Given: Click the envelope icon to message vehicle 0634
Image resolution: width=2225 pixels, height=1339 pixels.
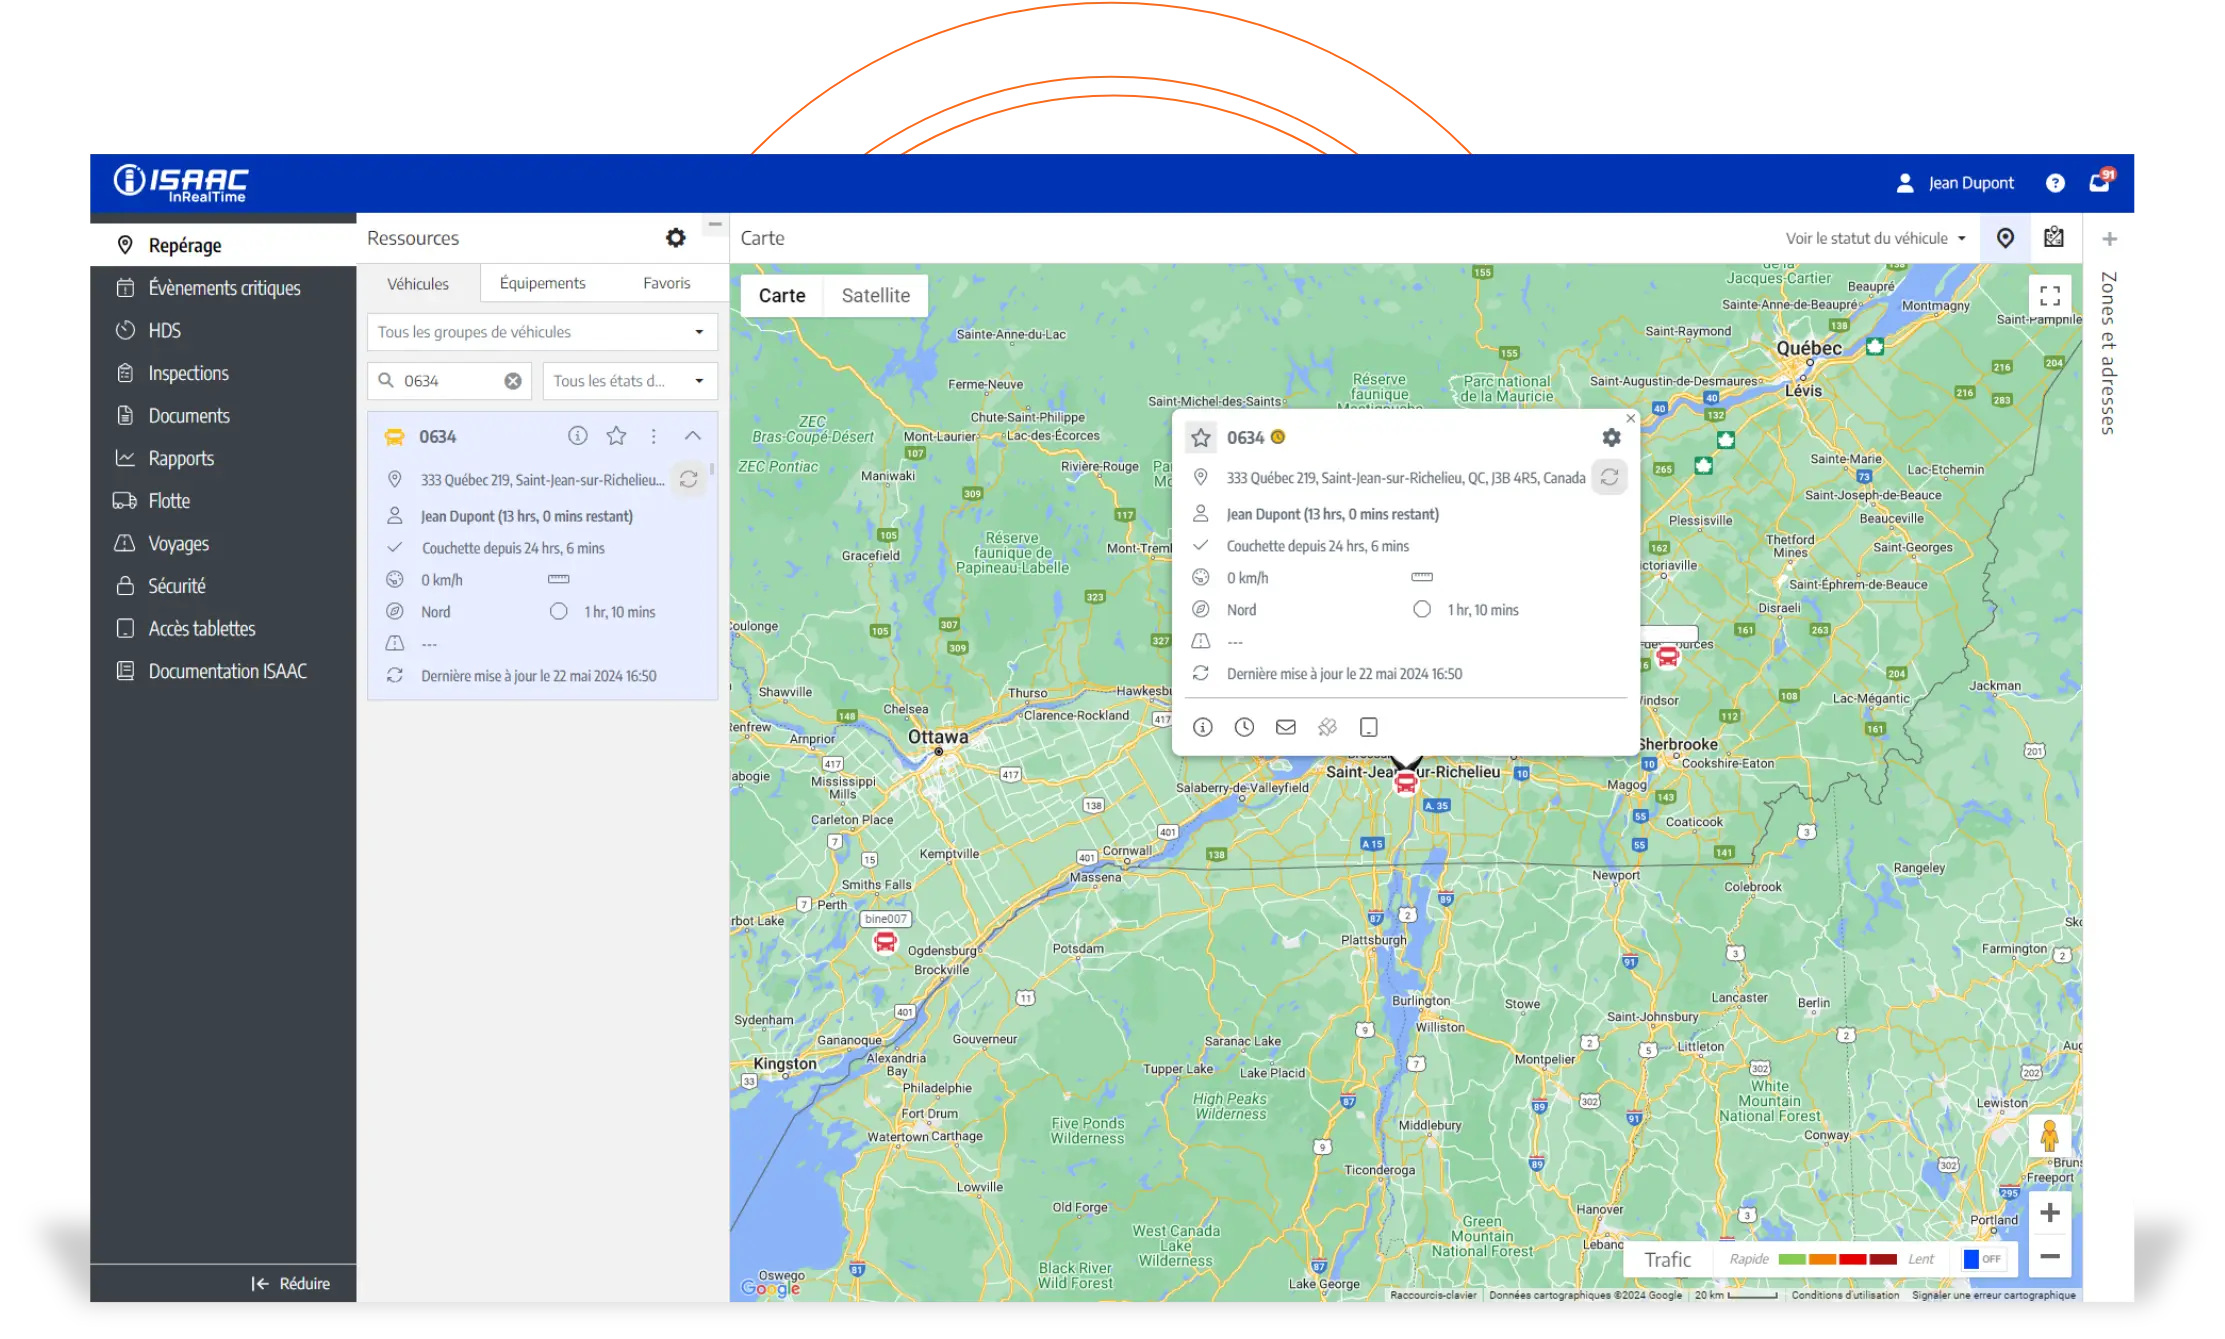Looking at the screenshot, I should click(1286, 727).
